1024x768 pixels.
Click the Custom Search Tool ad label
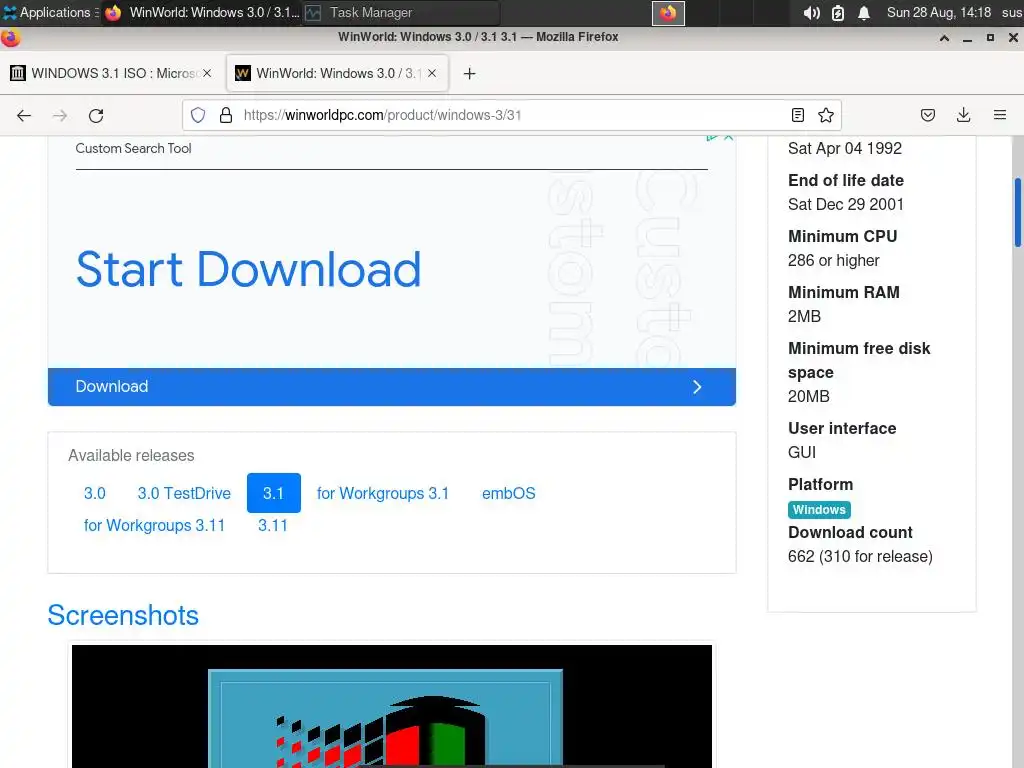(x=133, y=148)
